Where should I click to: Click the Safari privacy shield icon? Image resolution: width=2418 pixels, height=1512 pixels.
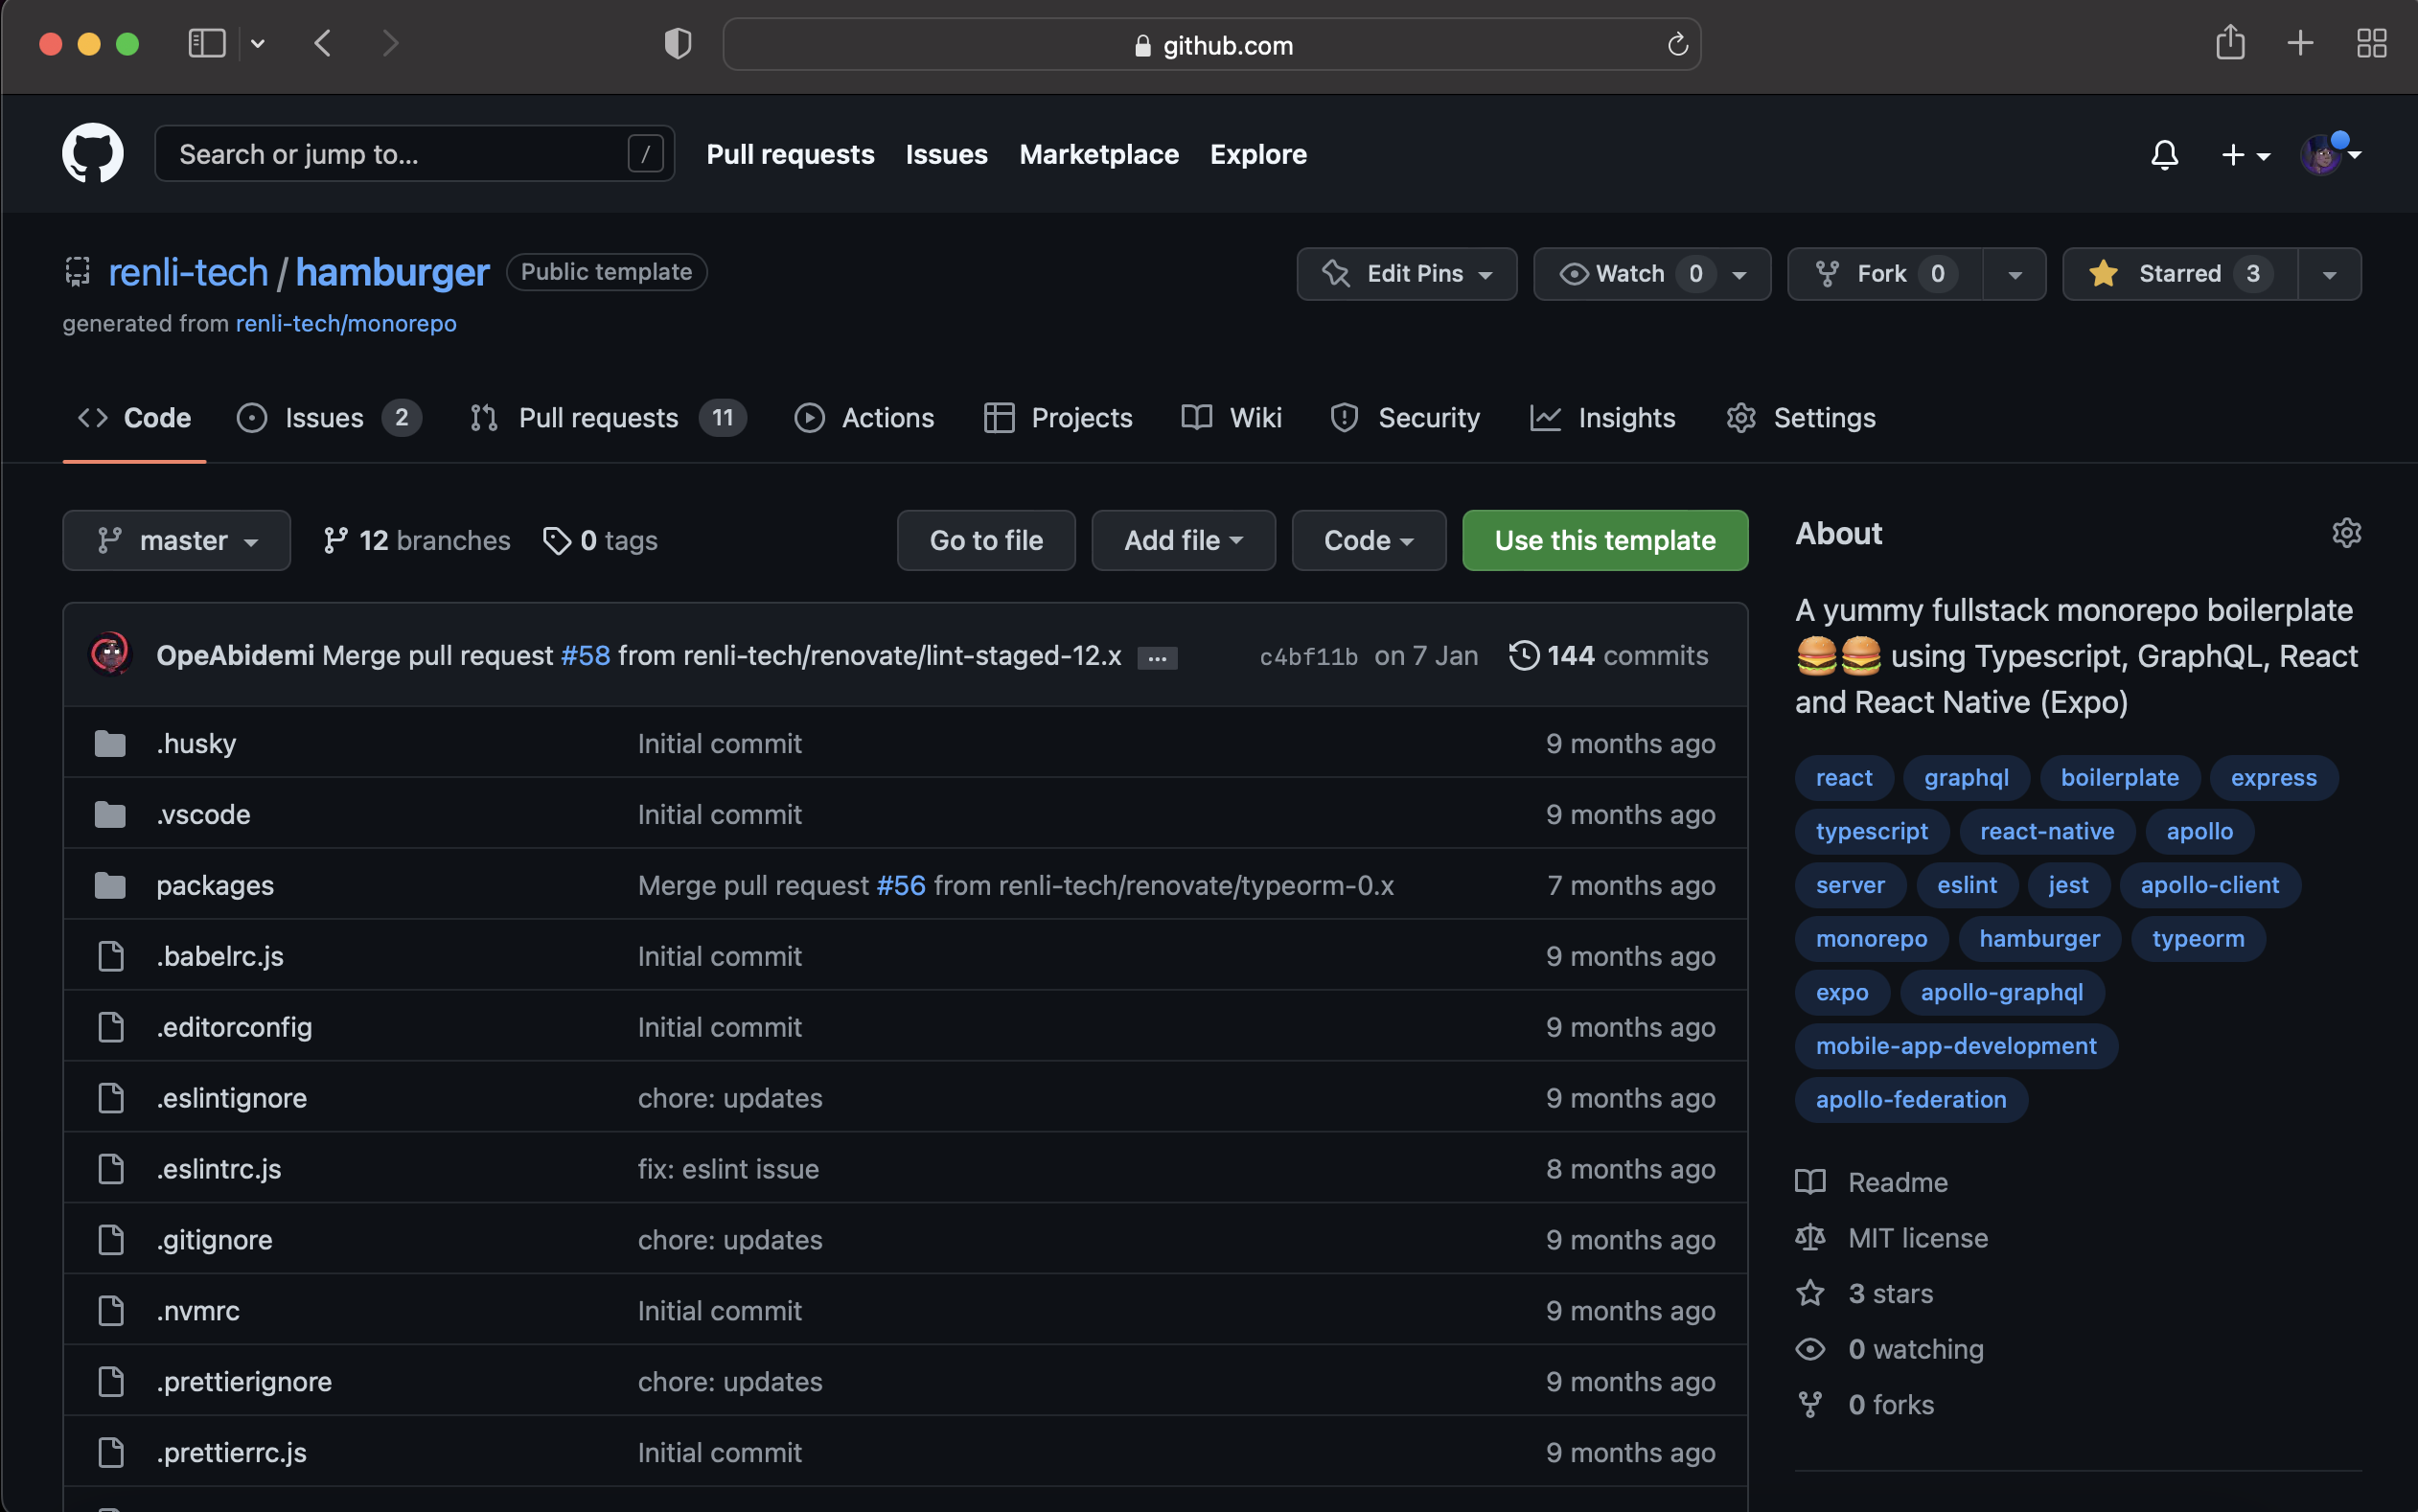(x=678, y=44)
